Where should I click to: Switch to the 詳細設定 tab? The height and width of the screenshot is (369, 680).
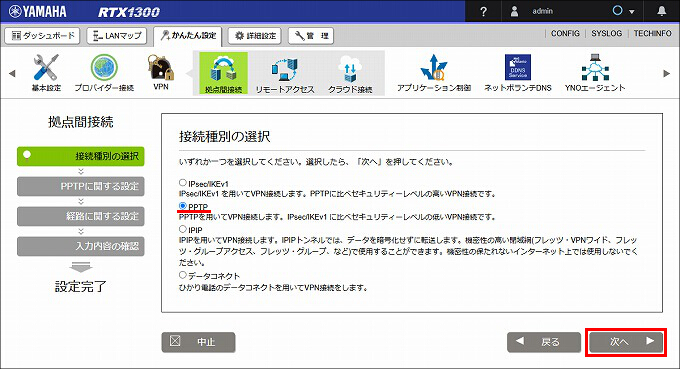[255, 36]
